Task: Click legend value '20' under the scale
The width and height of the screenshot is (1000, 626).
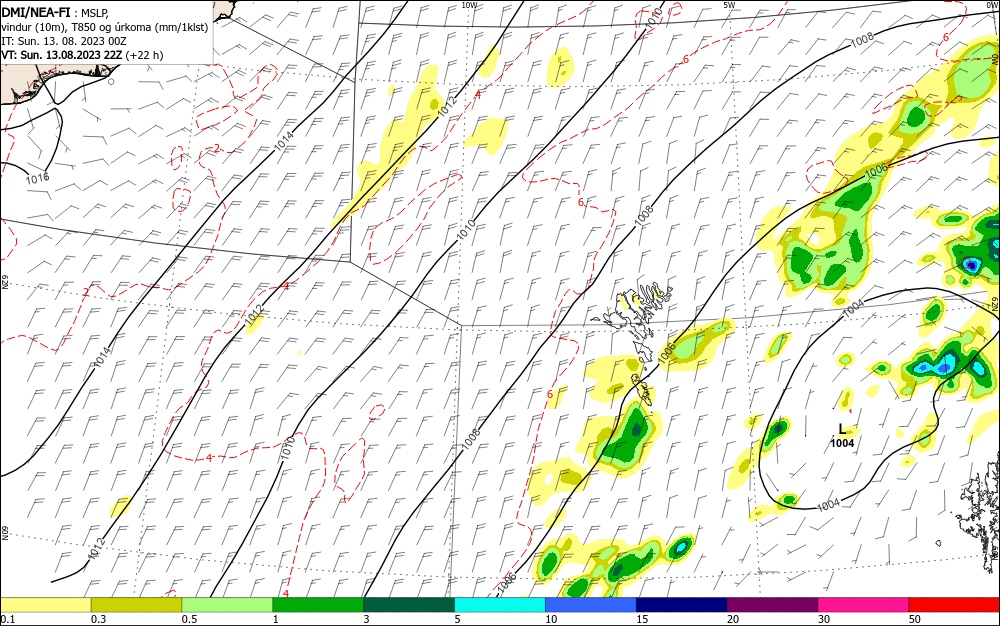Action: 733,619
